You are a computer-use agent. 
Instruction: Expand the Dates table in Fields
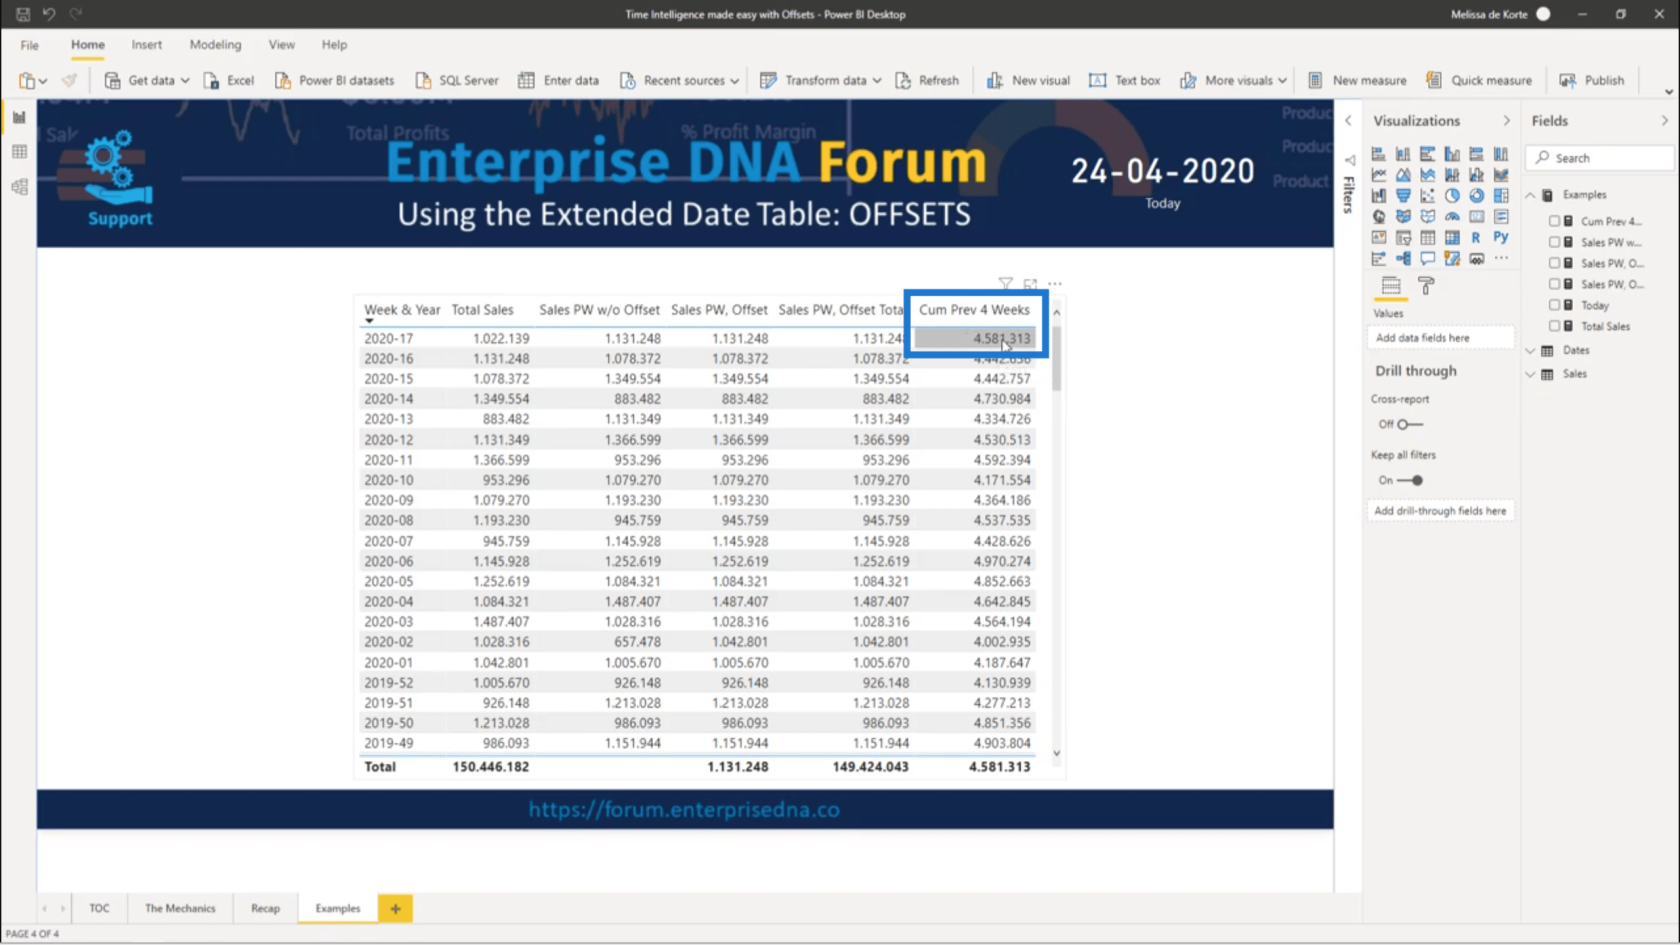click(1530, 351)
